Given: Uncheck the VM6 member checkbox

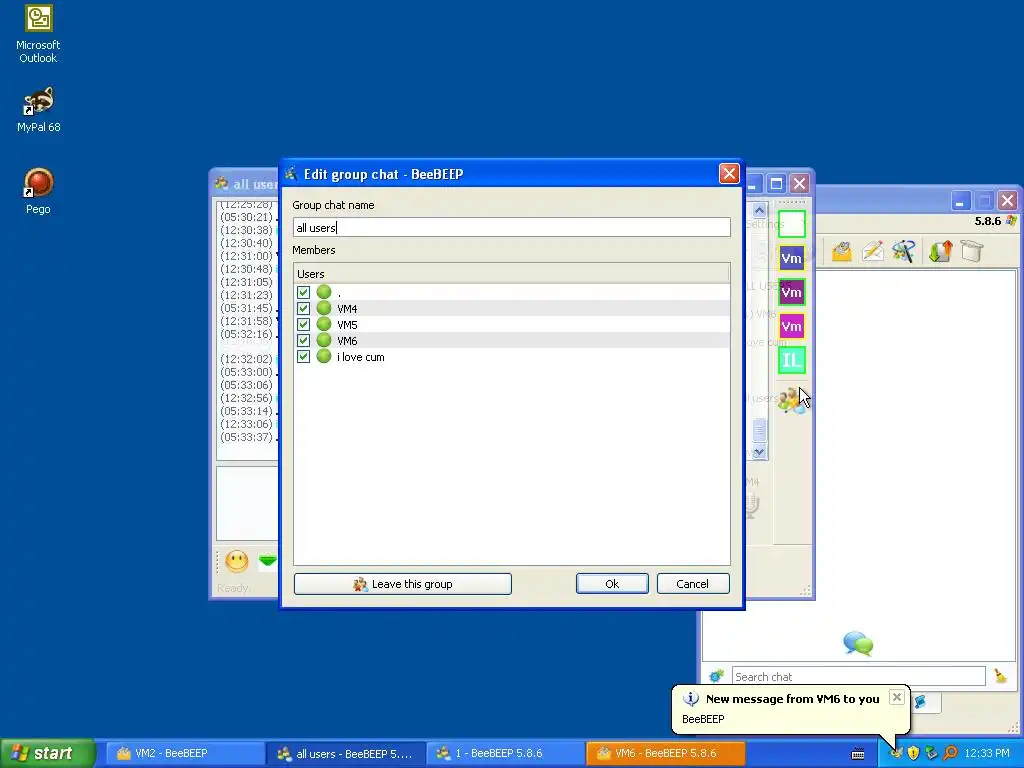Looking at the screenshot, I should (x=303, y=340).
